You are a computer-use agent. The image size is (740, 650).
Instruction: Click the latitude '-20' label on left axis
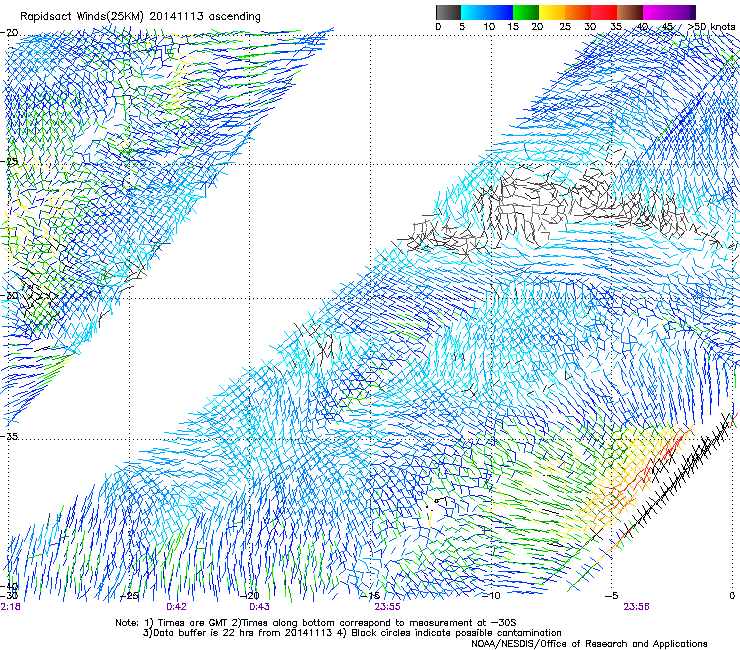pyautogui.click(x=9, y=33)
